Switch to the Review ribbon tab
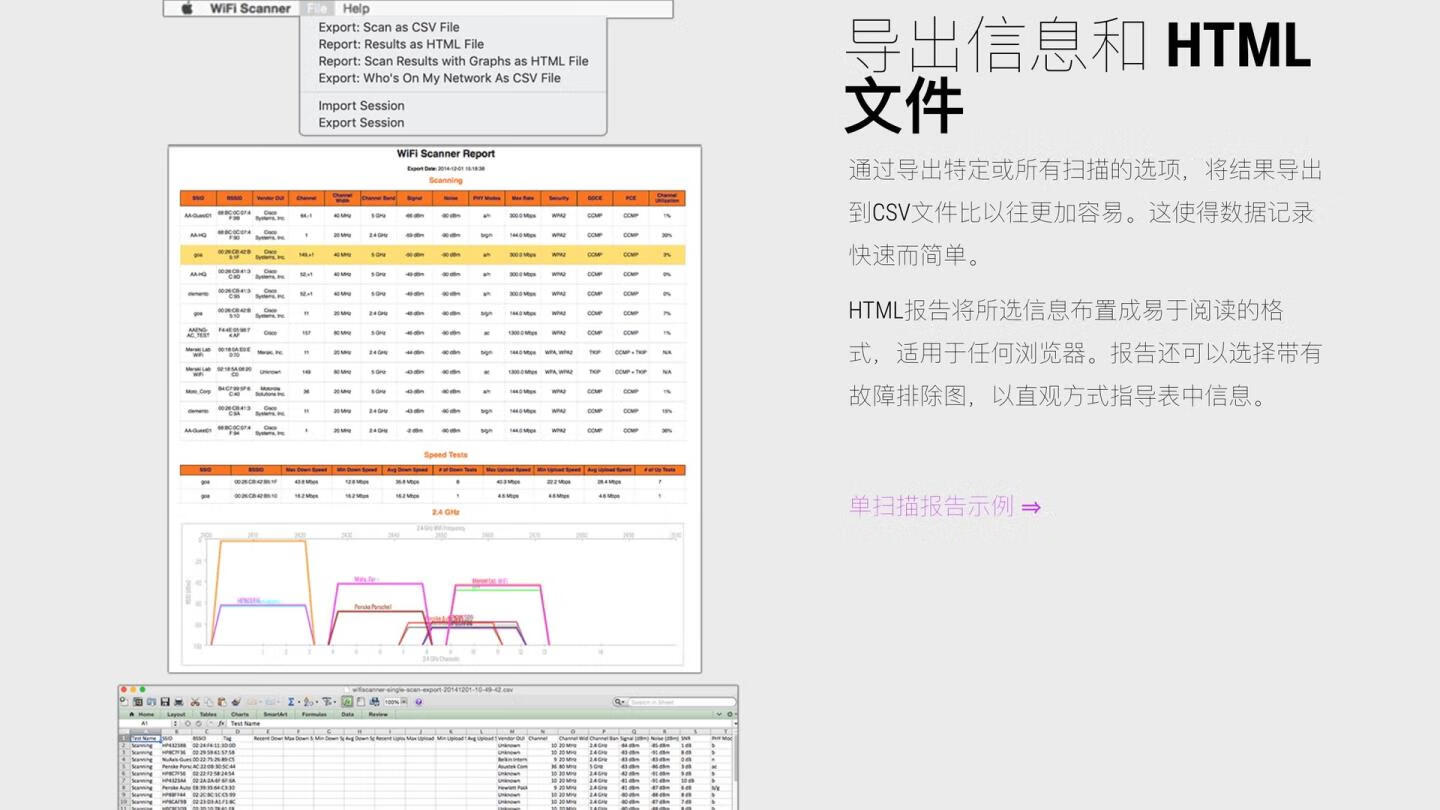 tap(378, 714)
